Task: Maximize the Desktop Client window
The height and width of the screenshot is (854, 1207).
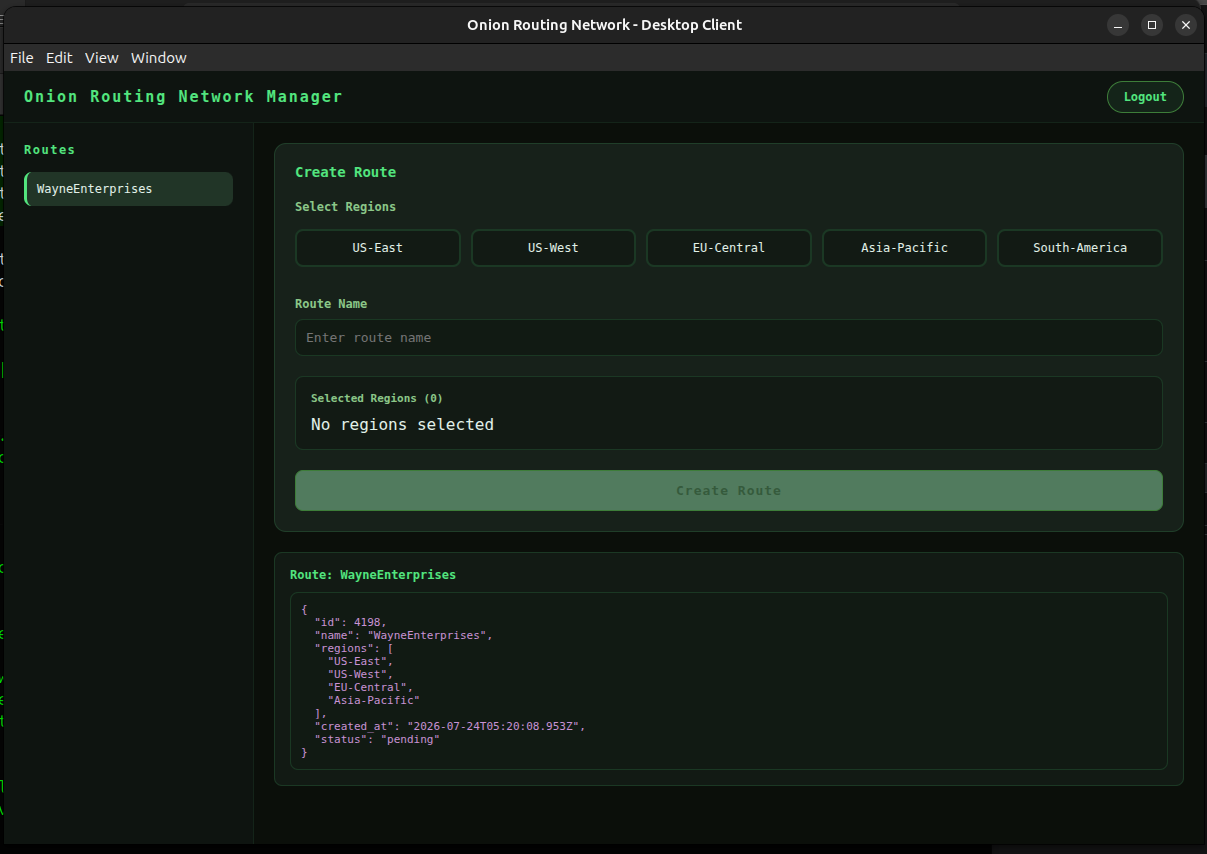Action: tap(1152, 25)
